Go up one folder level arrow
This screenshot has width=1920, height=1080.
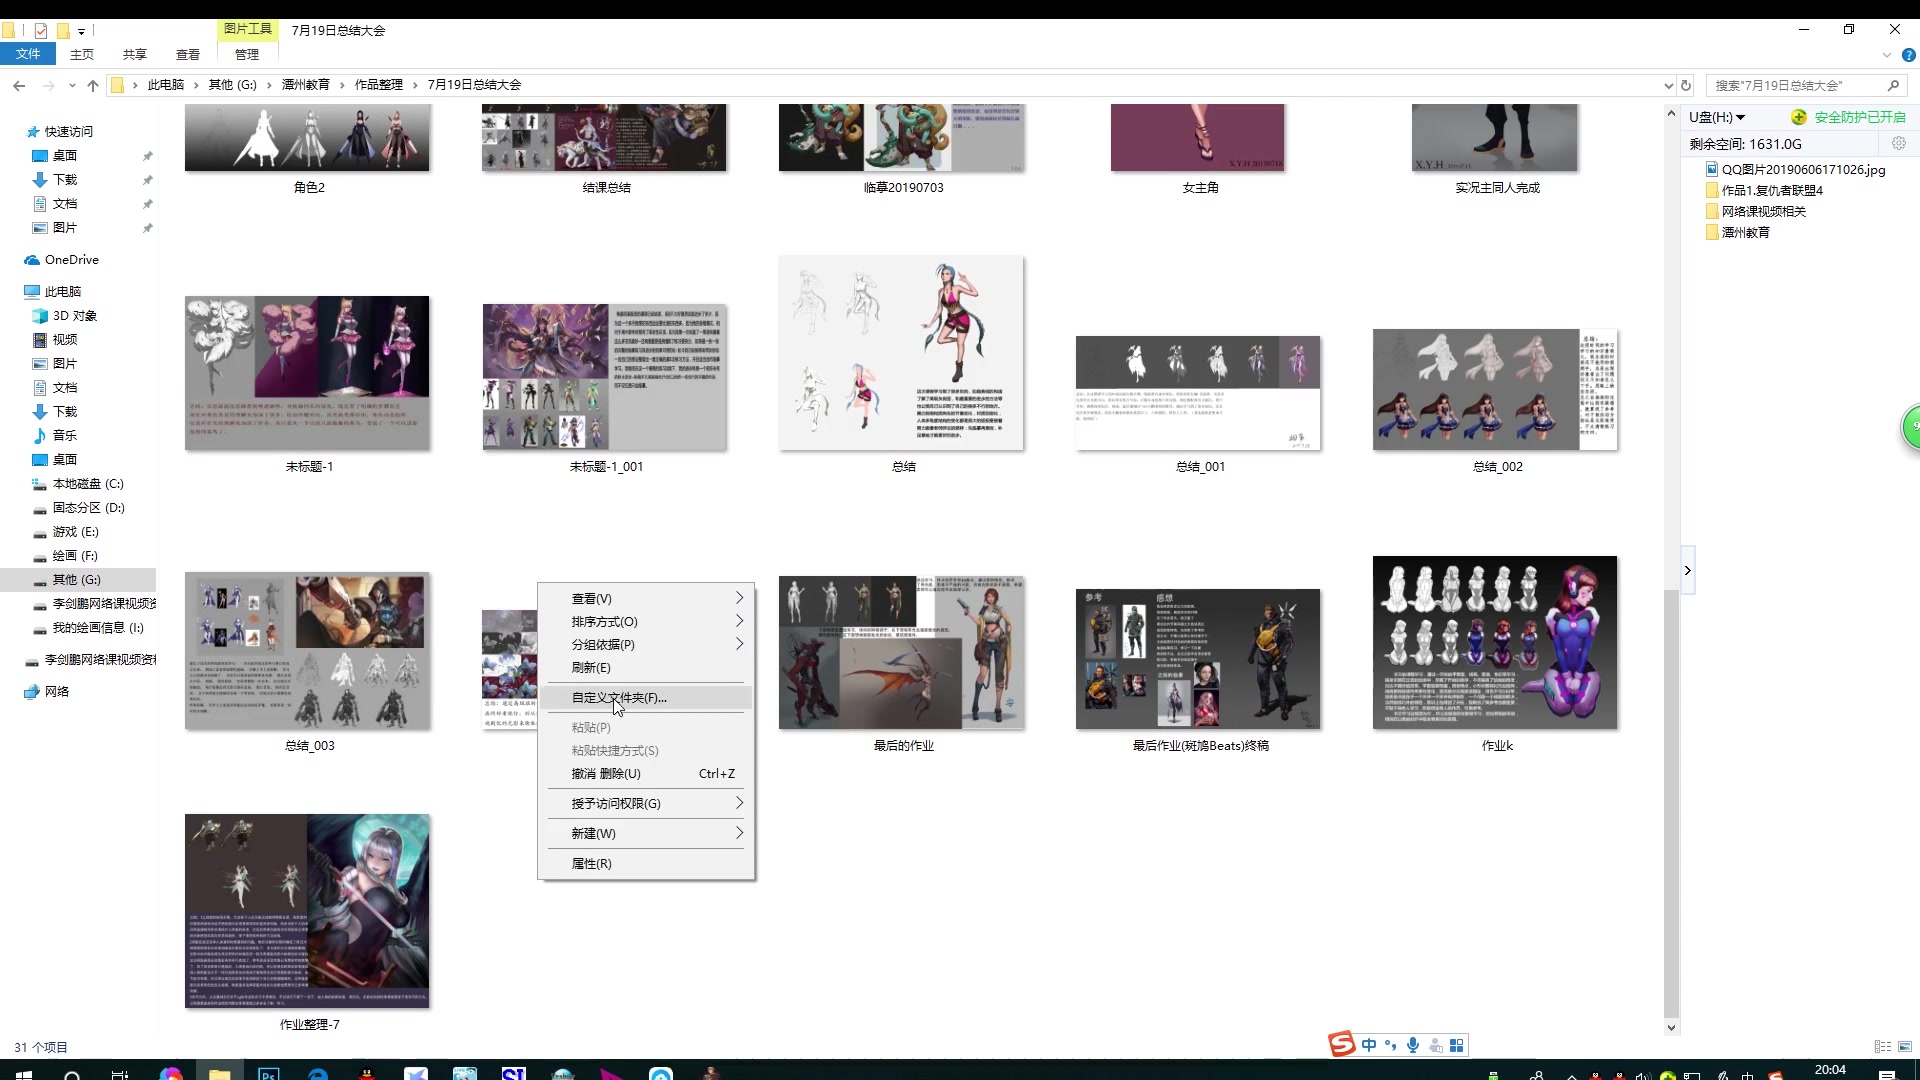click(x=93, y=86)
